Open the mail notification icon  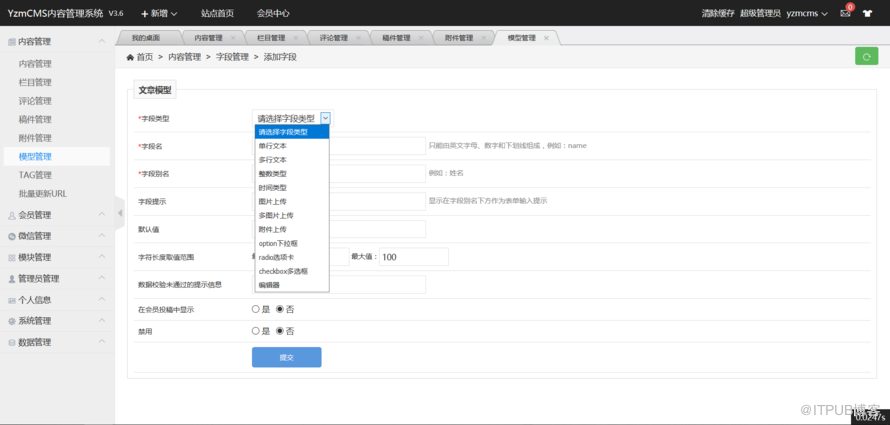pyautogui.click(x=845, y=13)
